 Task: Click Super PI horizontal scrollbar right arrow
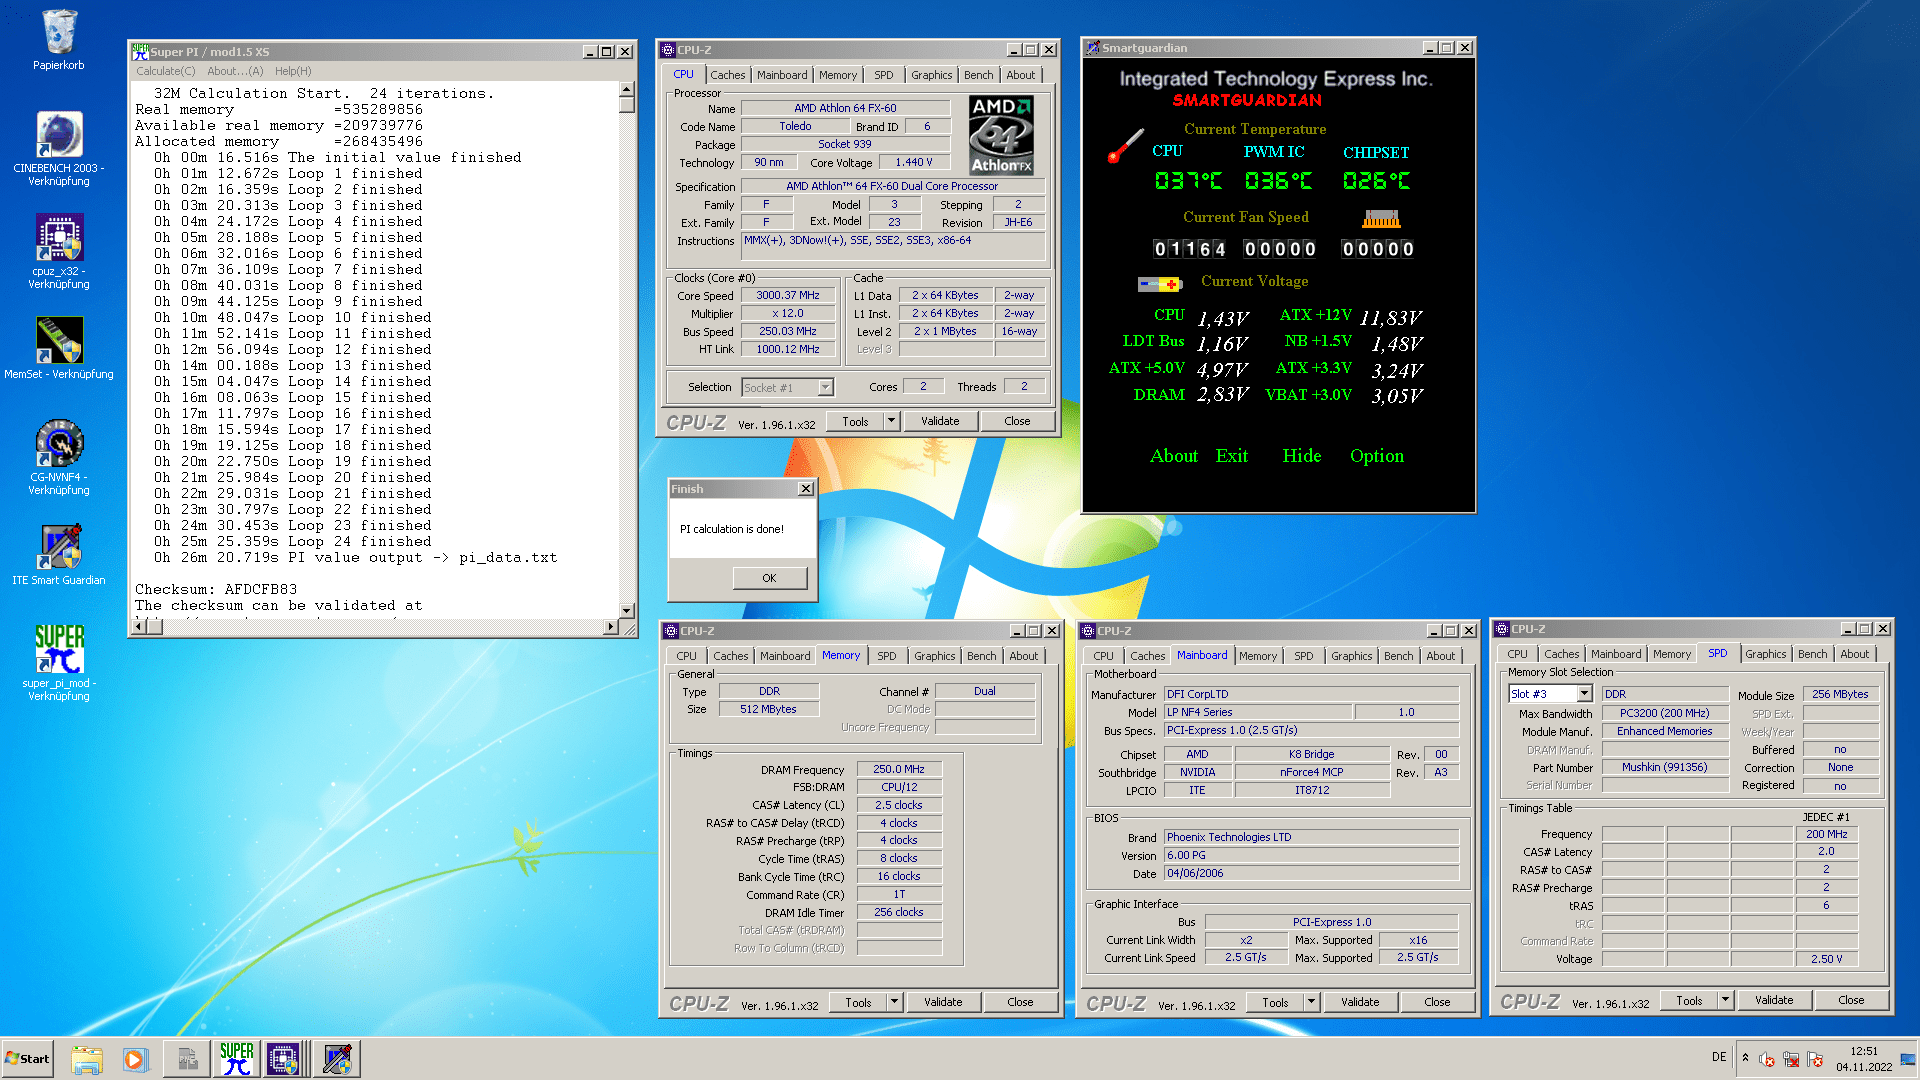coord(610,627)
